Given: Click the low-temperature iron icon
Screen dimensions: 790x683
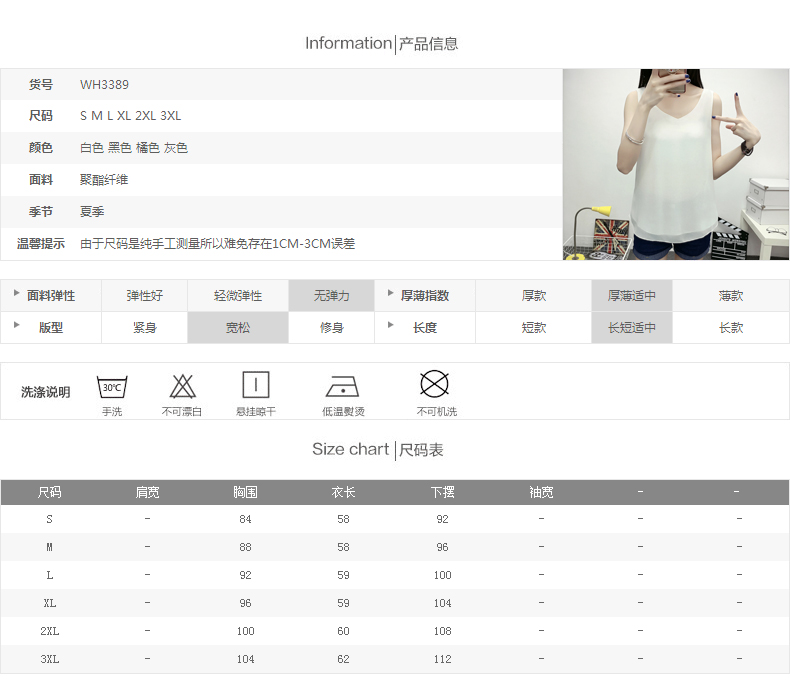Looking at the screenshot, I should click(342, 387).
